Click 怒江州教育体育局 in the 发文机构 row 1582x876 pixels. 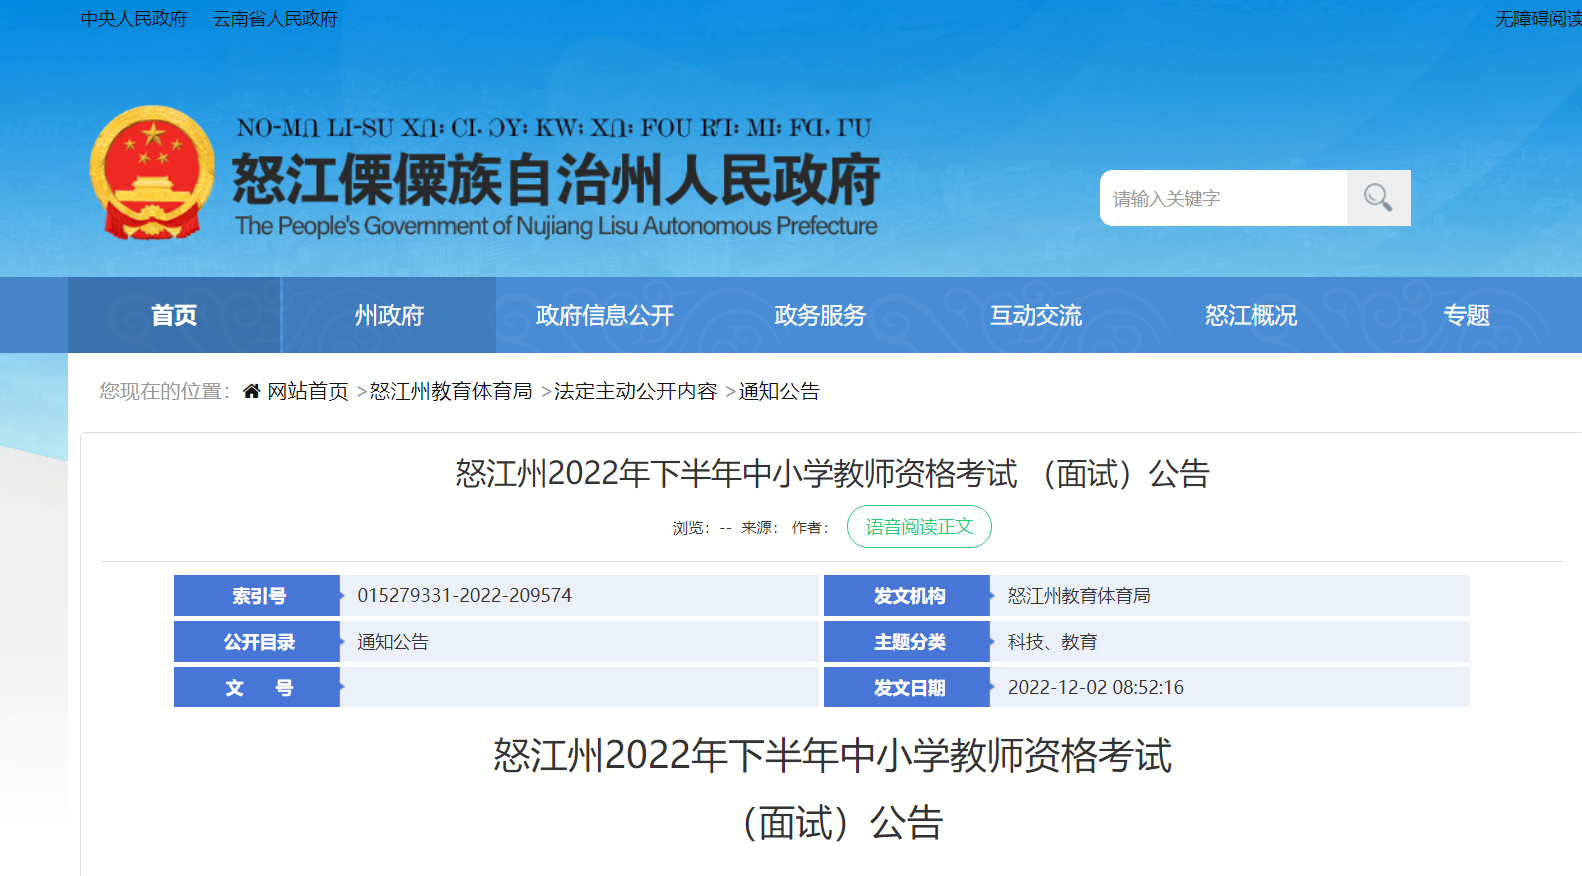click(x=1079, y=595)
